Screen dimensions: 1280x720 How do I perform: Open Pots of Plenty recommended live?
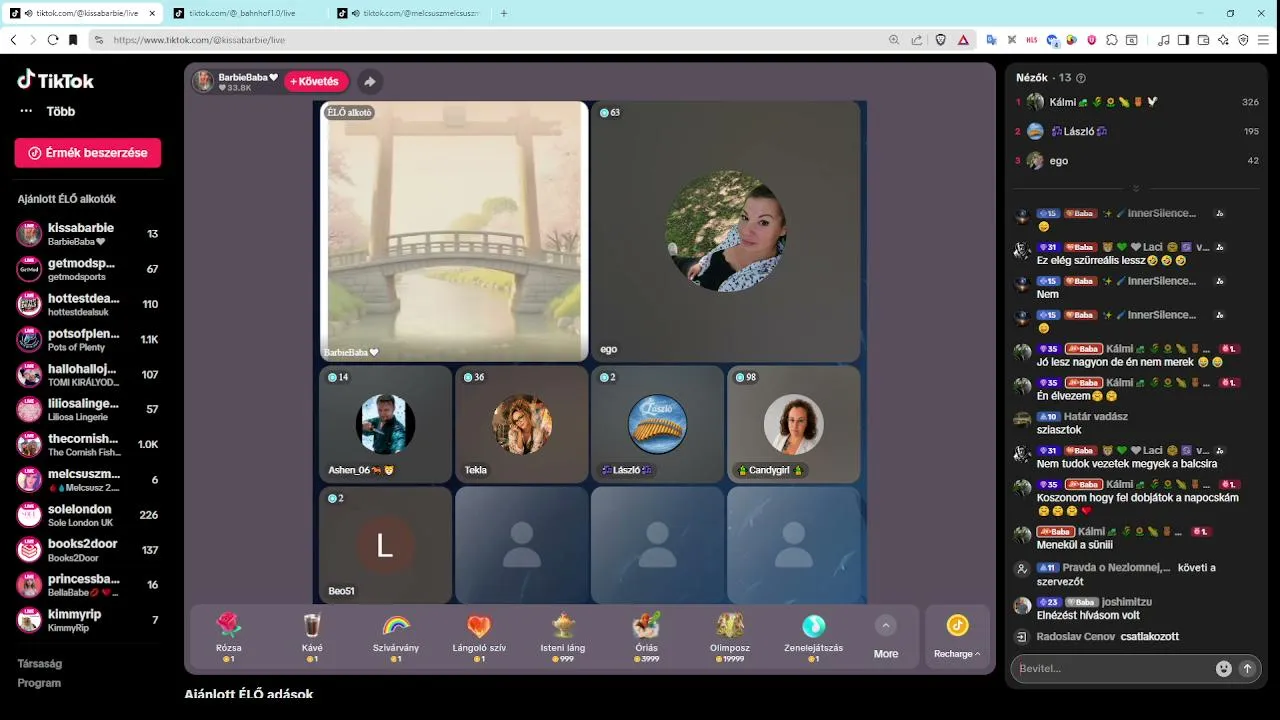(x=88, y=339)
